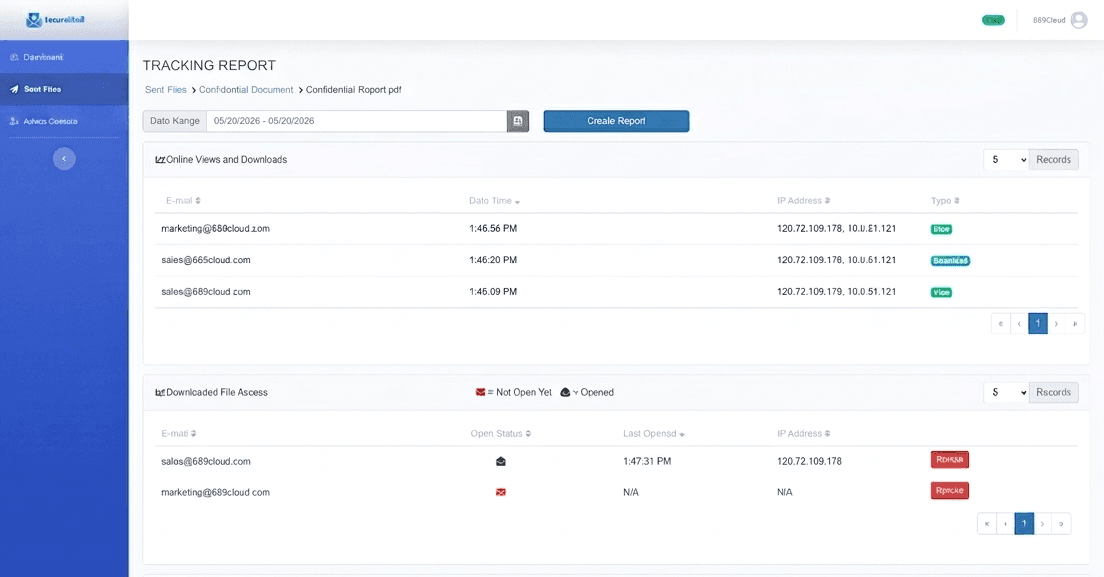Click the TRACKING REPORT heading
The image size is (1104, 577).
tap(209, 65)
